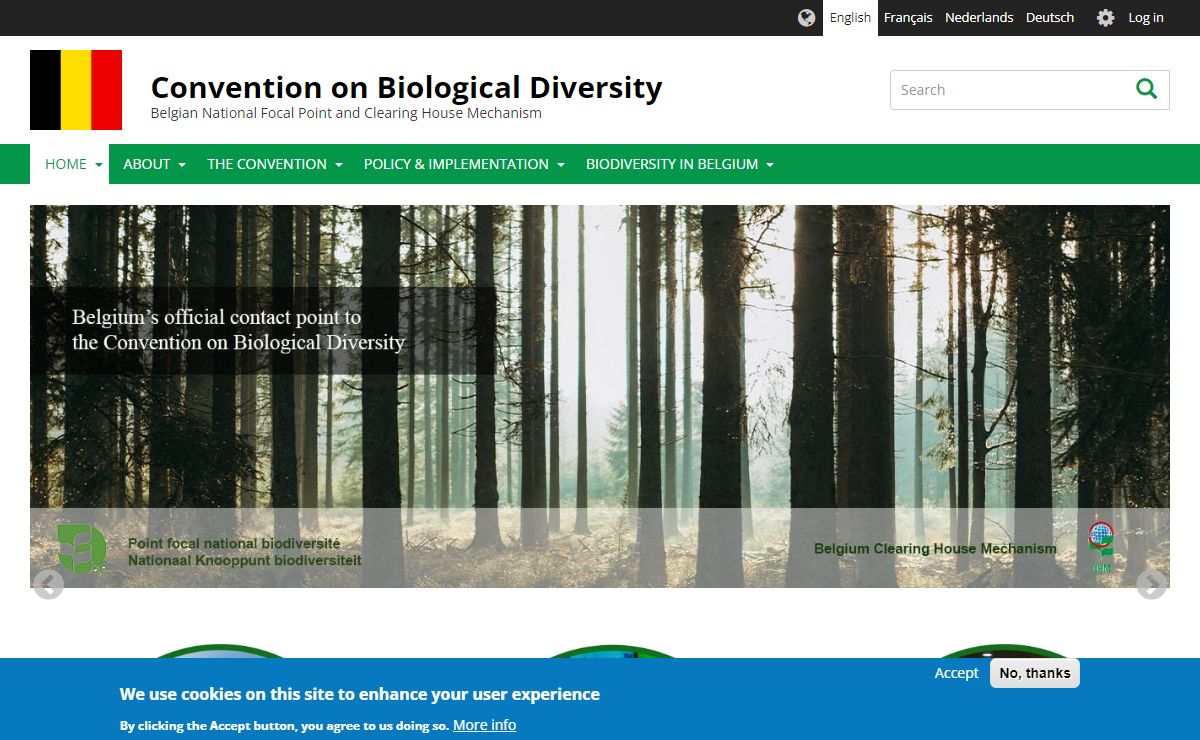The width and height of the screenshot is (1200, 740).
Task: Switch language to Nederlands
Action: click(979, 18)
